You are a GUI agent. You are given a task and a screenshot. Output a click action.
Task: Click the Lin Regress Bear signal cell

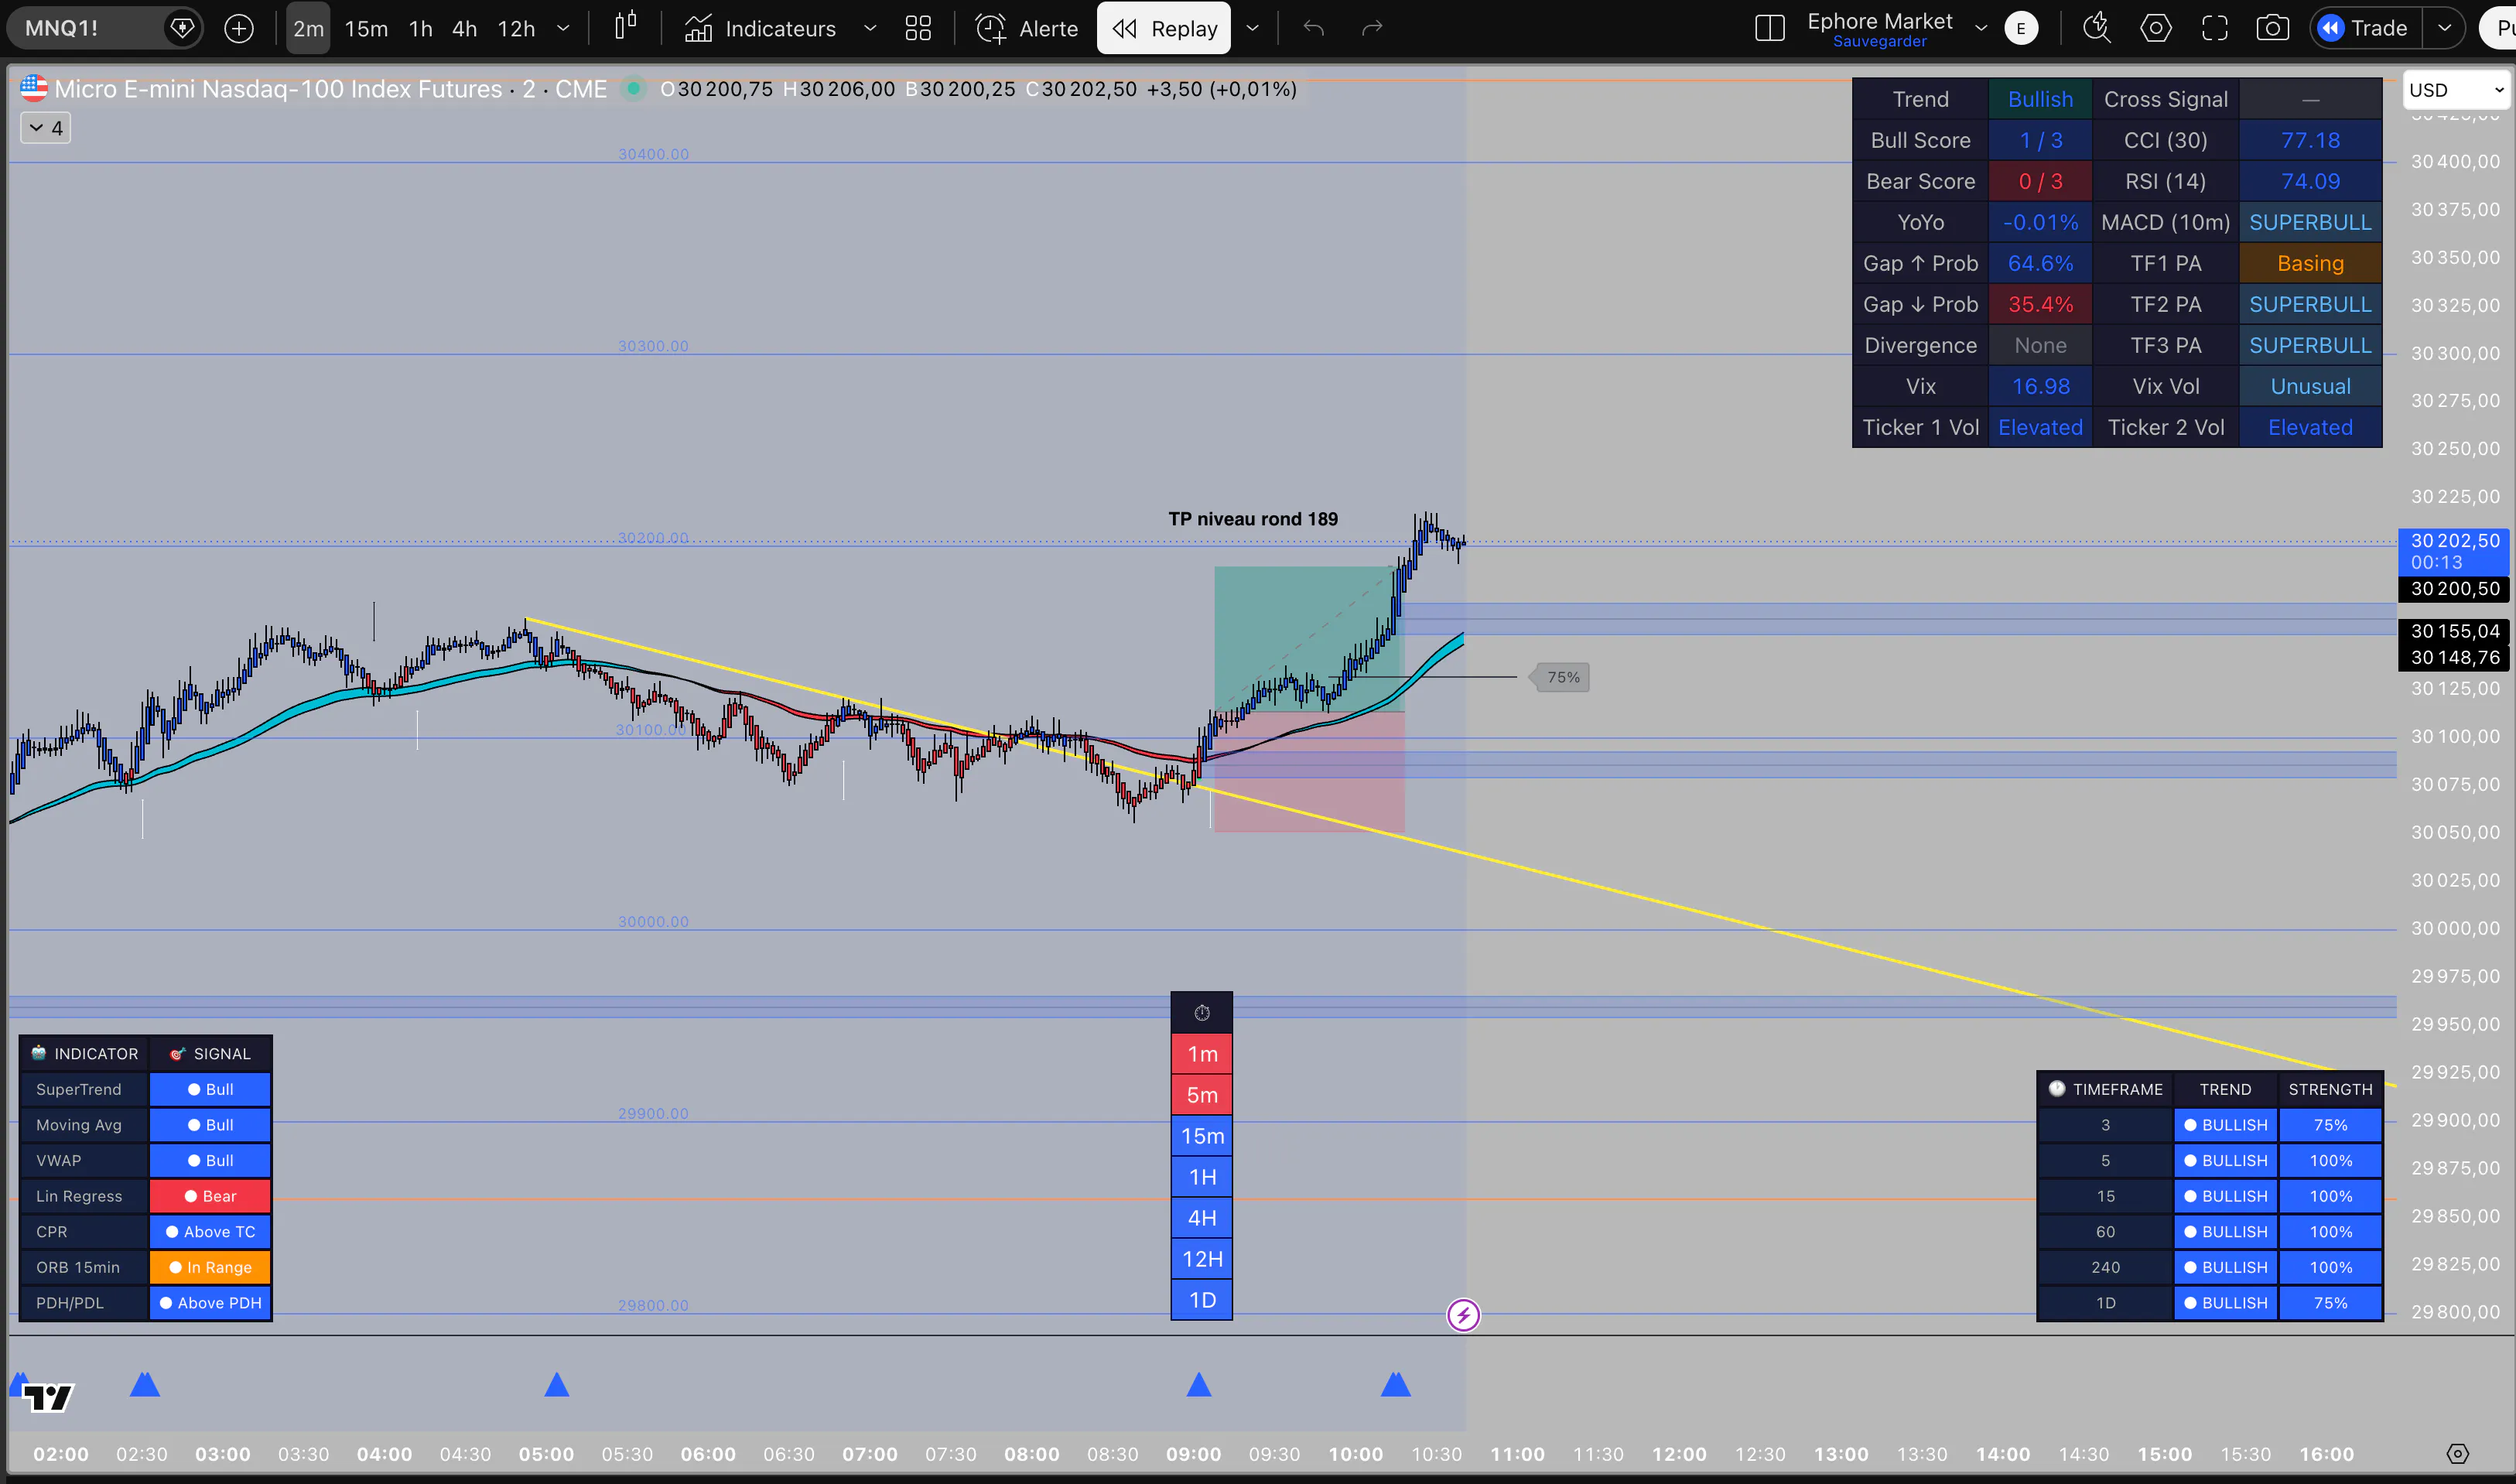coord(210,1196)
